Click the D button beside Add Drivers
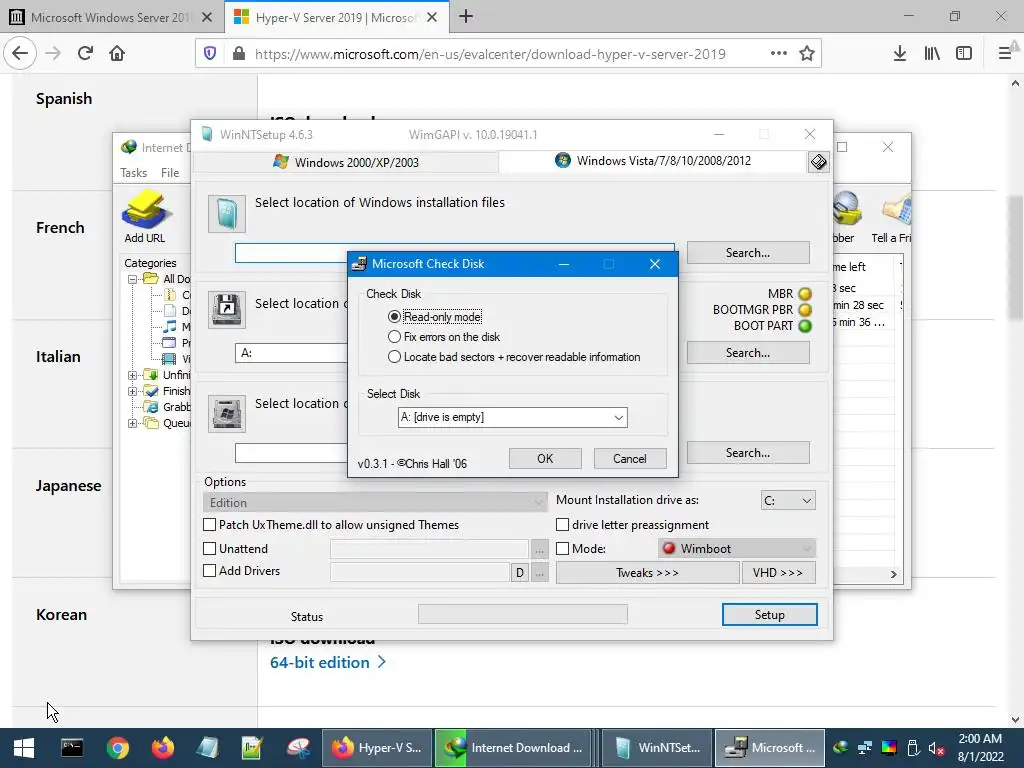The image size is (1024, 768). [x=519, y=573]
